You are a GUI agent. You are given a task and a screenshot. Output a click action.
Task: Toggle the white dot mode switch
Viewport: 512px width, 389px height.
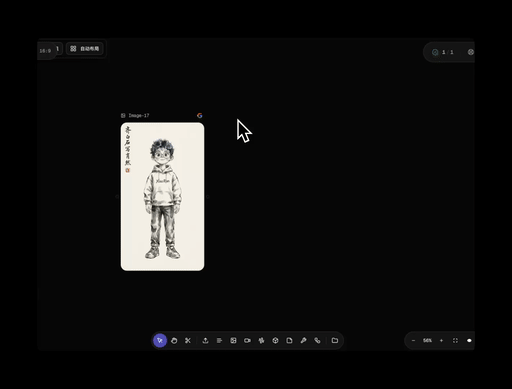469,340
